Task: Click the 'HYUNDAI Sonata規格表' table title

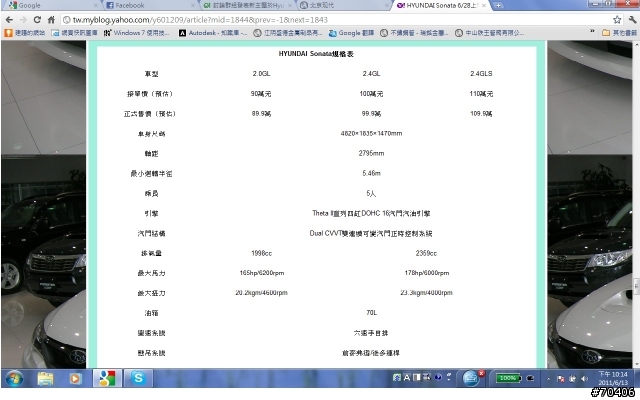Action: tap(316, 54)
